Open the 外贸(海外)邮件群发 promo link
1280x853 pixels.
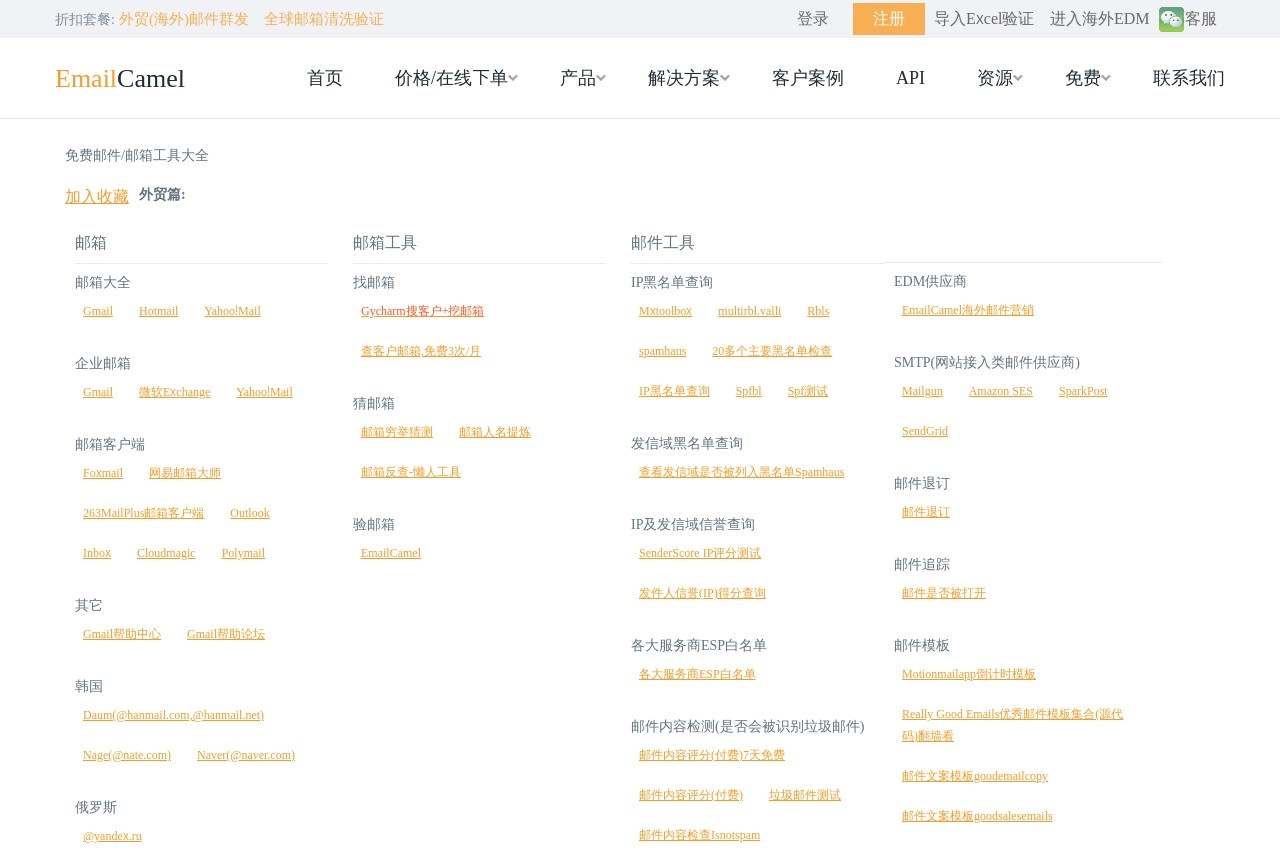pos(184,19)
